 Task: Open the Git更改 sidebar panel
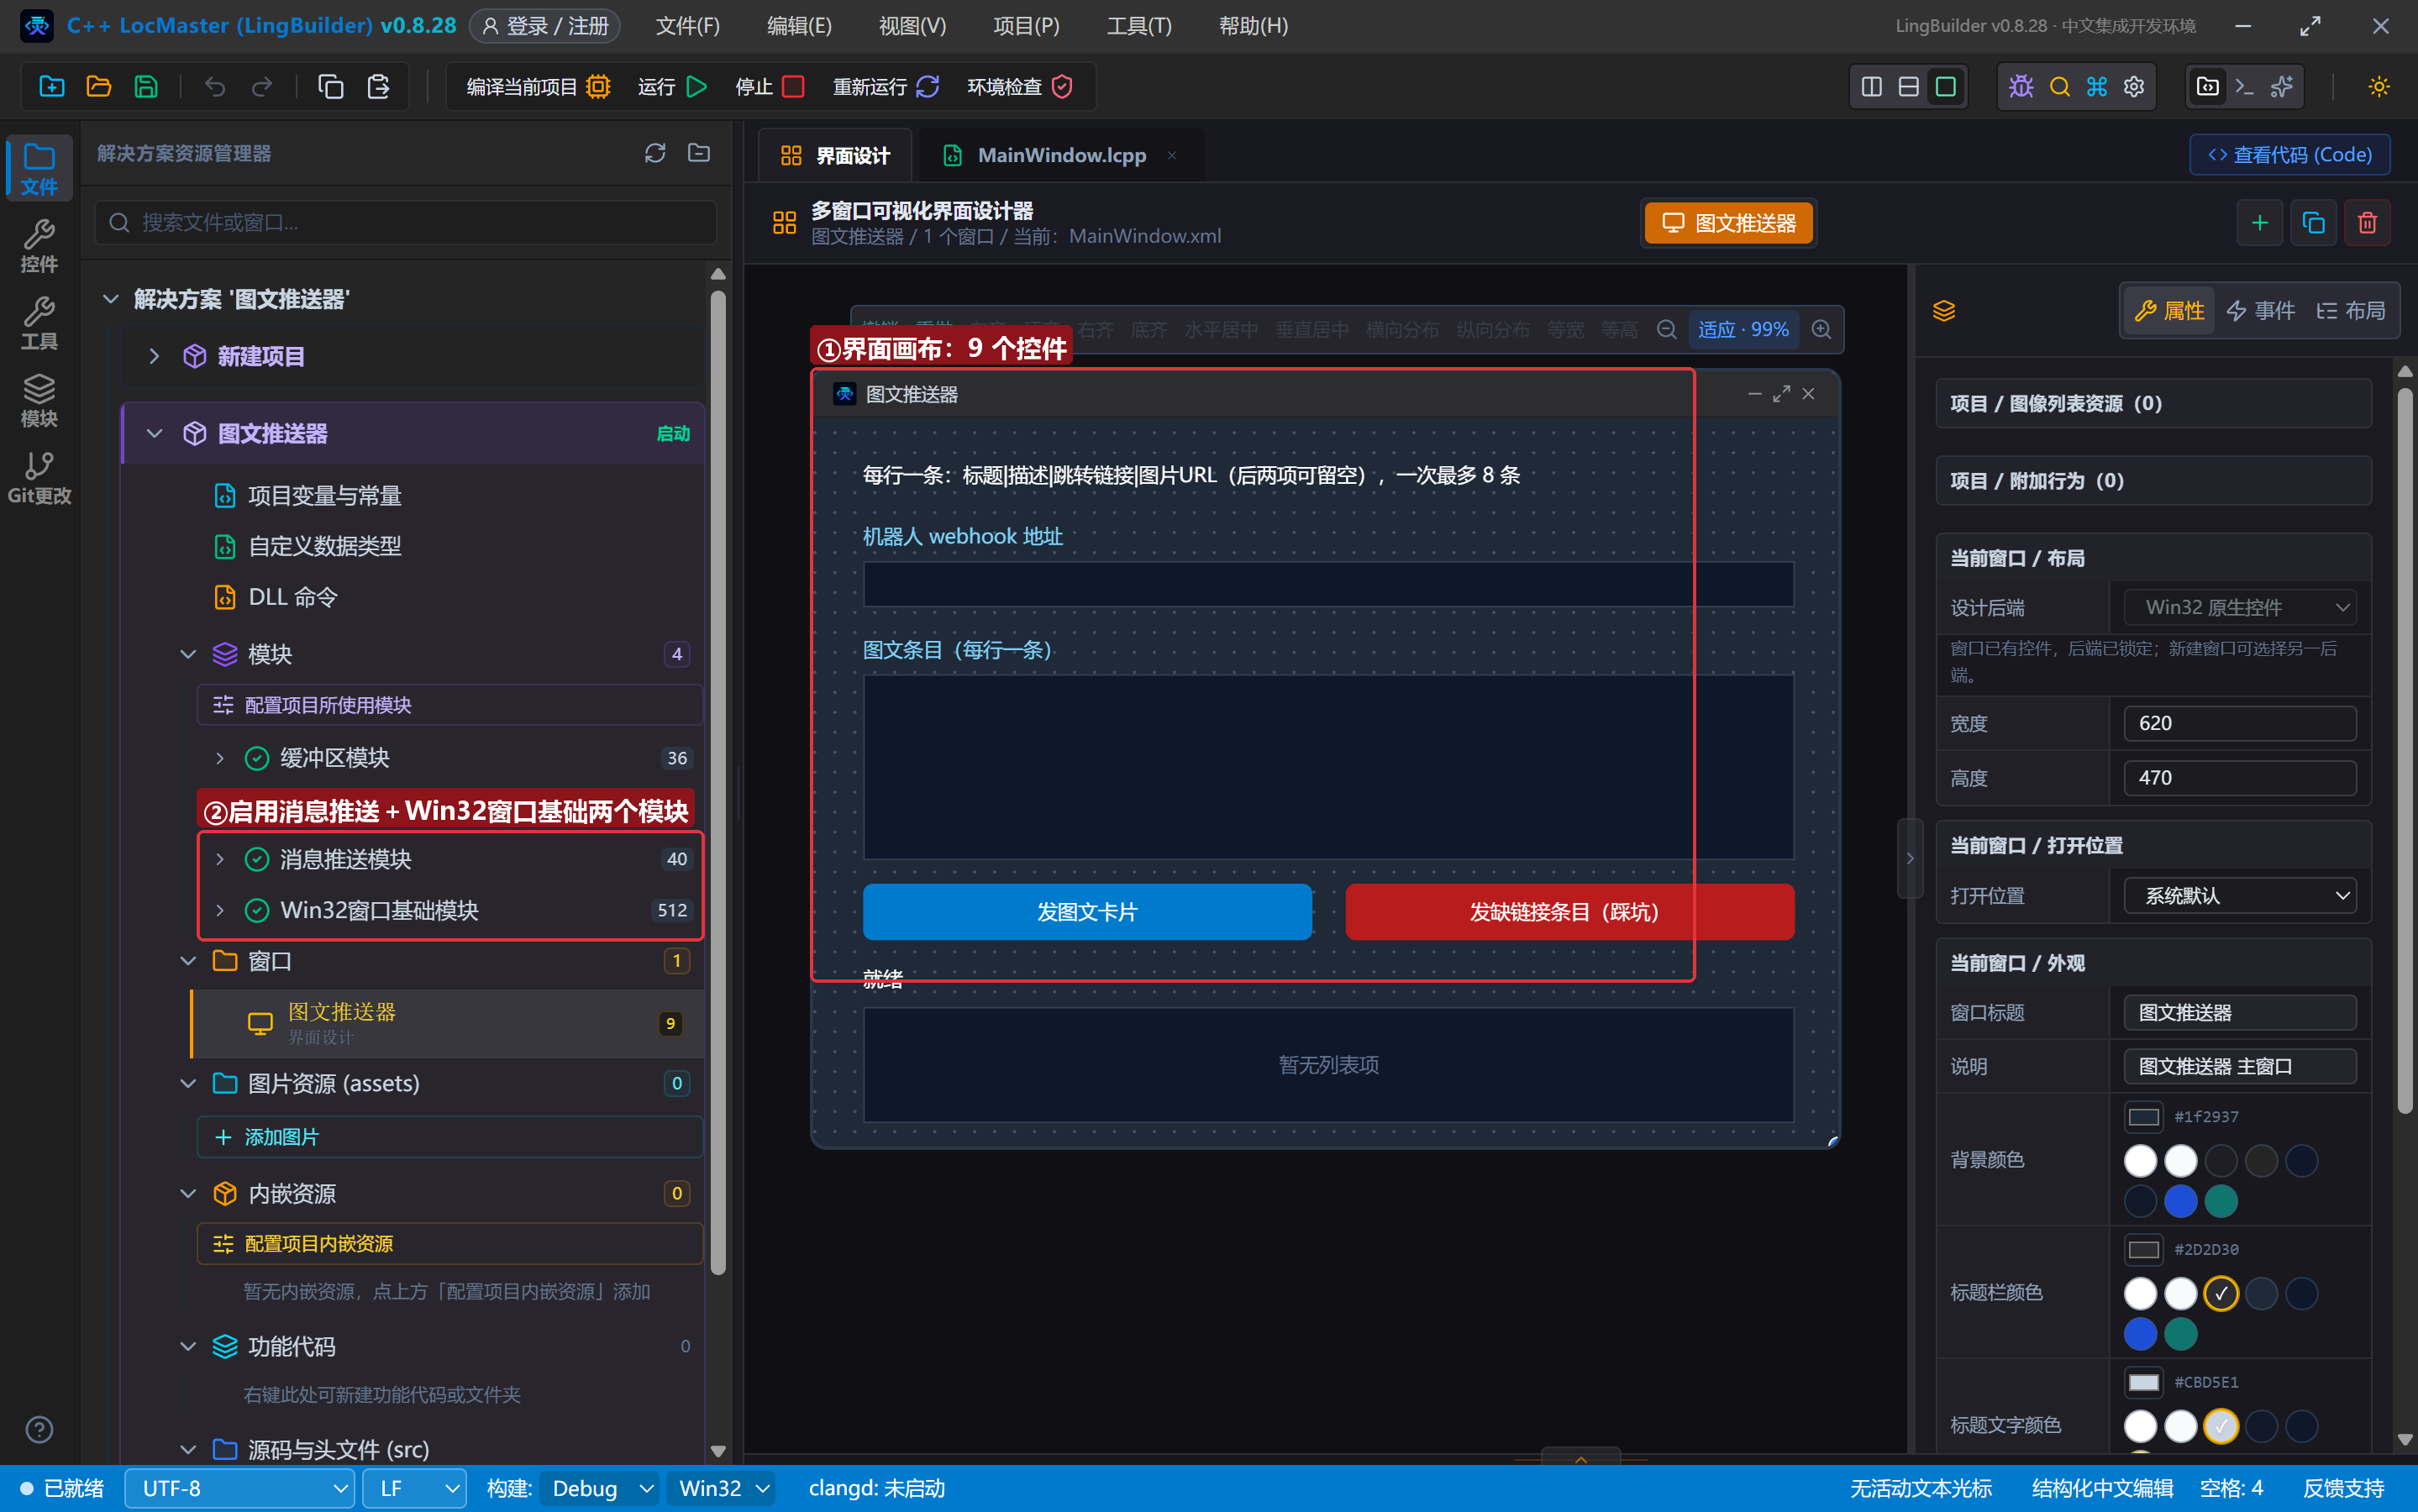39,478
